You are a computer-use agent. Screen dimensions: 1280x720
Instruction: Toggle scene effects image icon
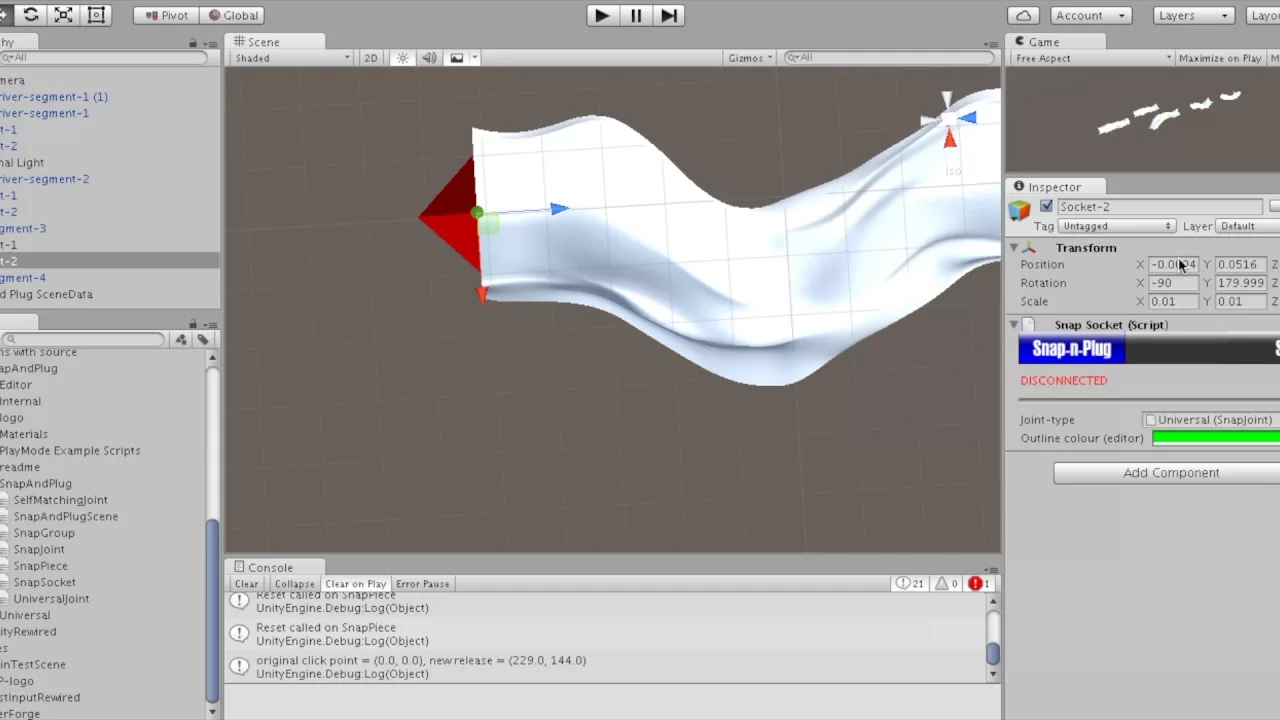point(457,58)
